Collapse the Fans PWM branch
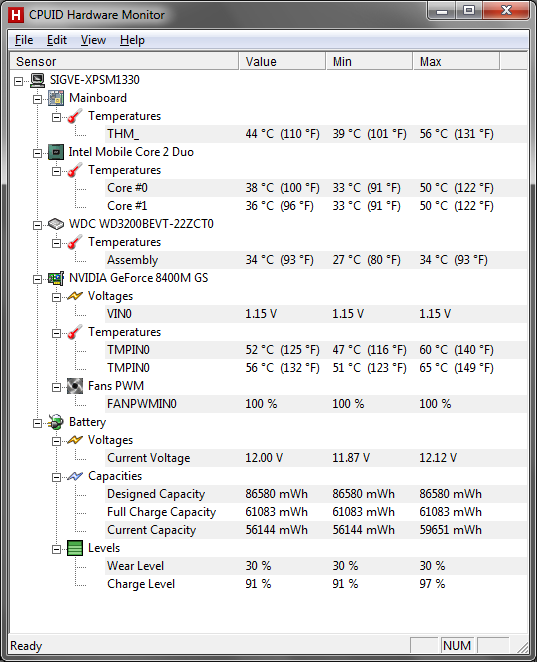This screenshot has width=538, height=665. tap(56, 387)
